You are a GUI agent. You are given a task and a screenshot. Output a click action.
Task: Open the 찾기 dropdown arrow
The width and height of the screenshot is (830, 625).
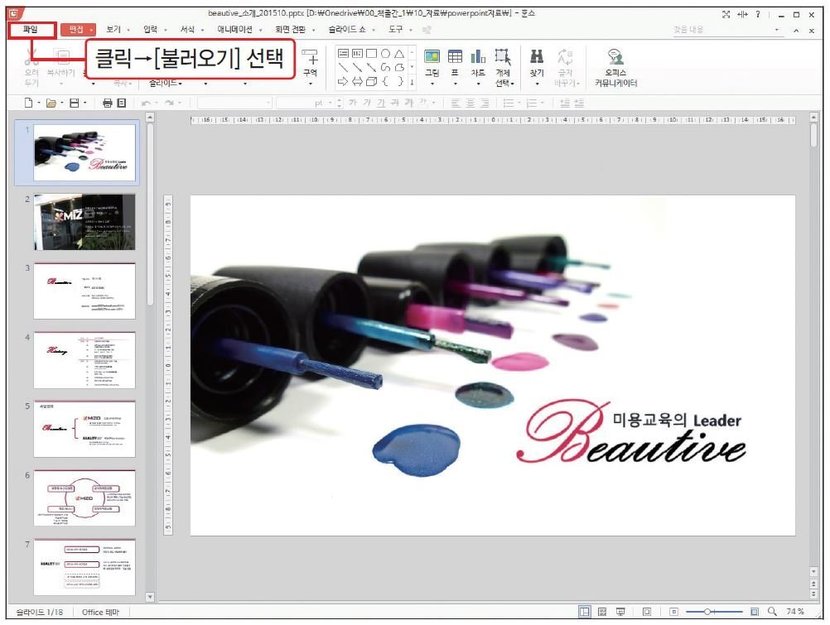[537, 83]
